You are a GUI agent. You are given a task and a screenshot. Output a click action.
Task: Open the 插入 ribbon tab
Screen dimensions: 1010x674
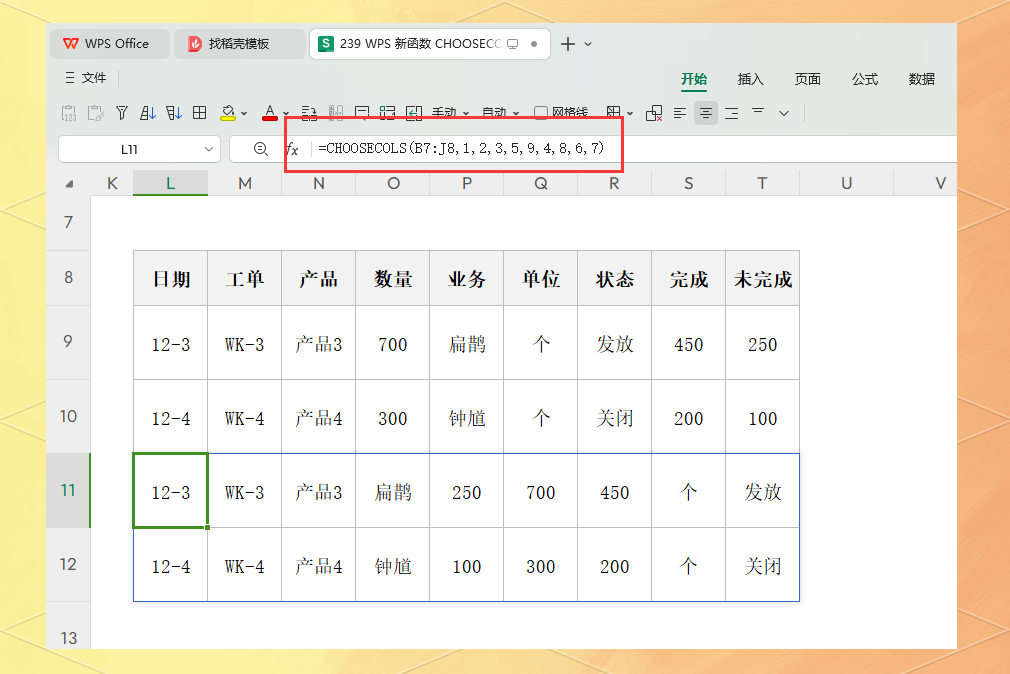[750, 79]
